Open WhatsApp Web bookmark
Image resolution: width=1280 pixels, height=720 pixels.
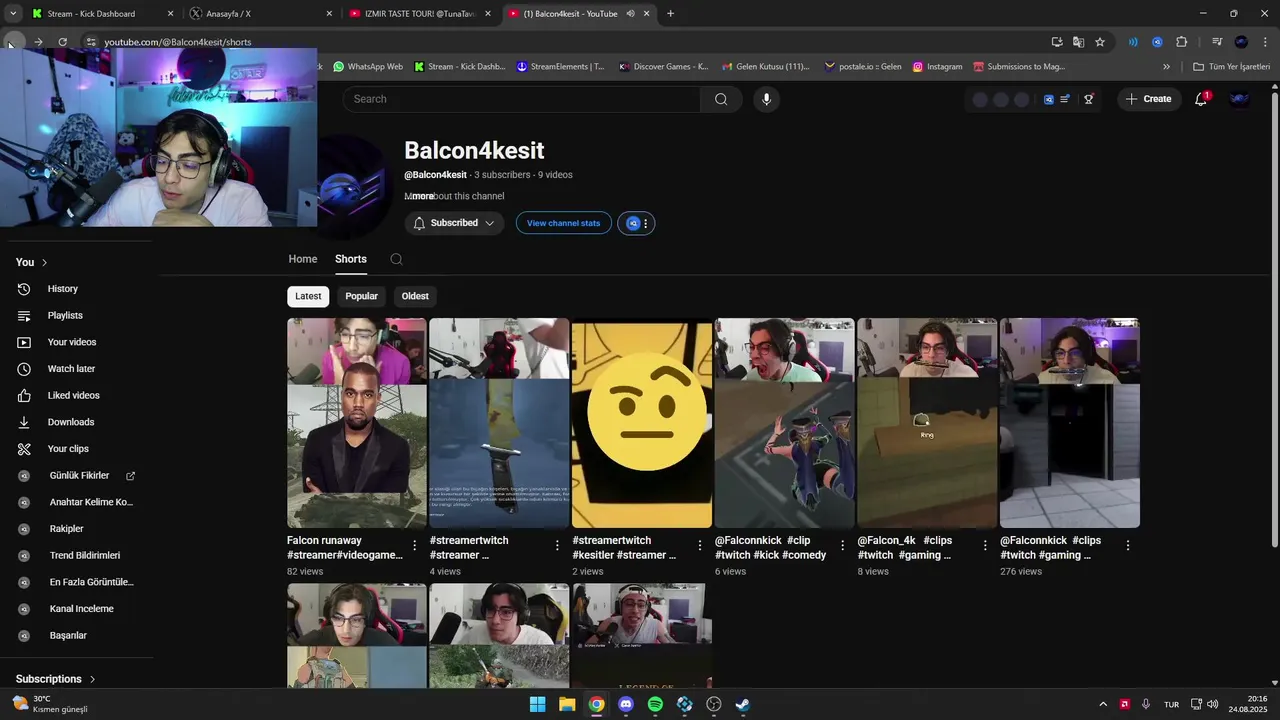(368, 67)
